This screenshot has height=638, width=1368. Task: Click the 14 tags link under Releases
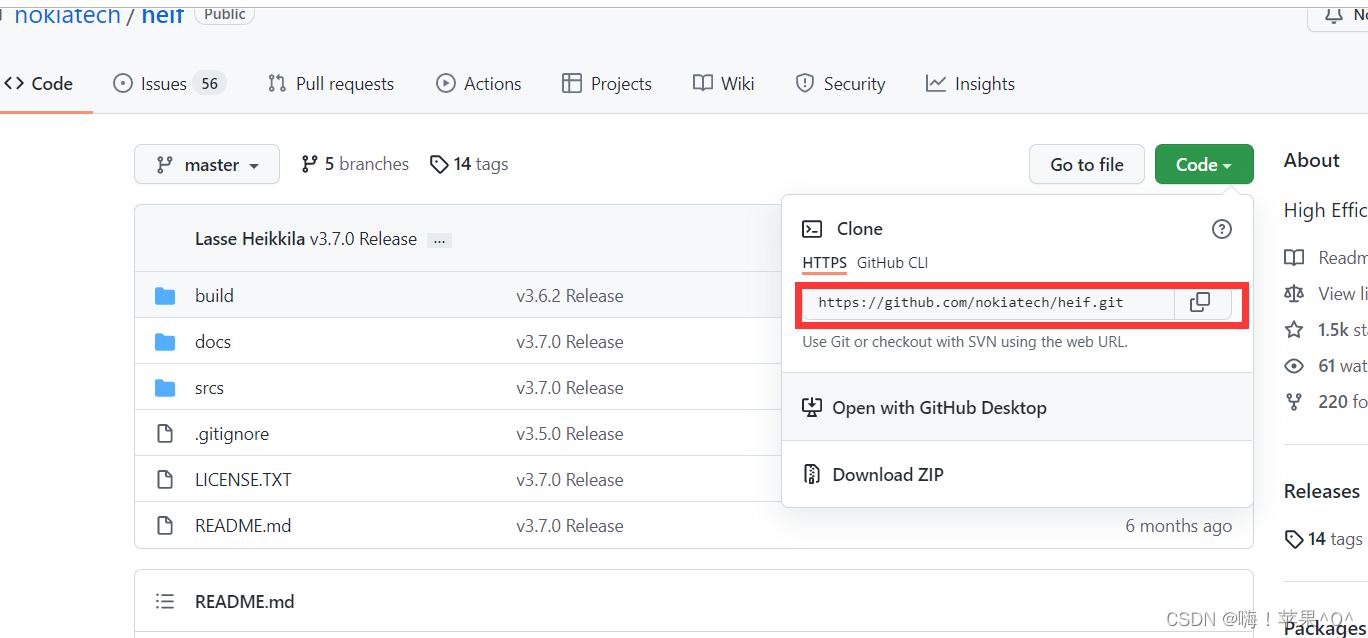tap(1326, 539)
